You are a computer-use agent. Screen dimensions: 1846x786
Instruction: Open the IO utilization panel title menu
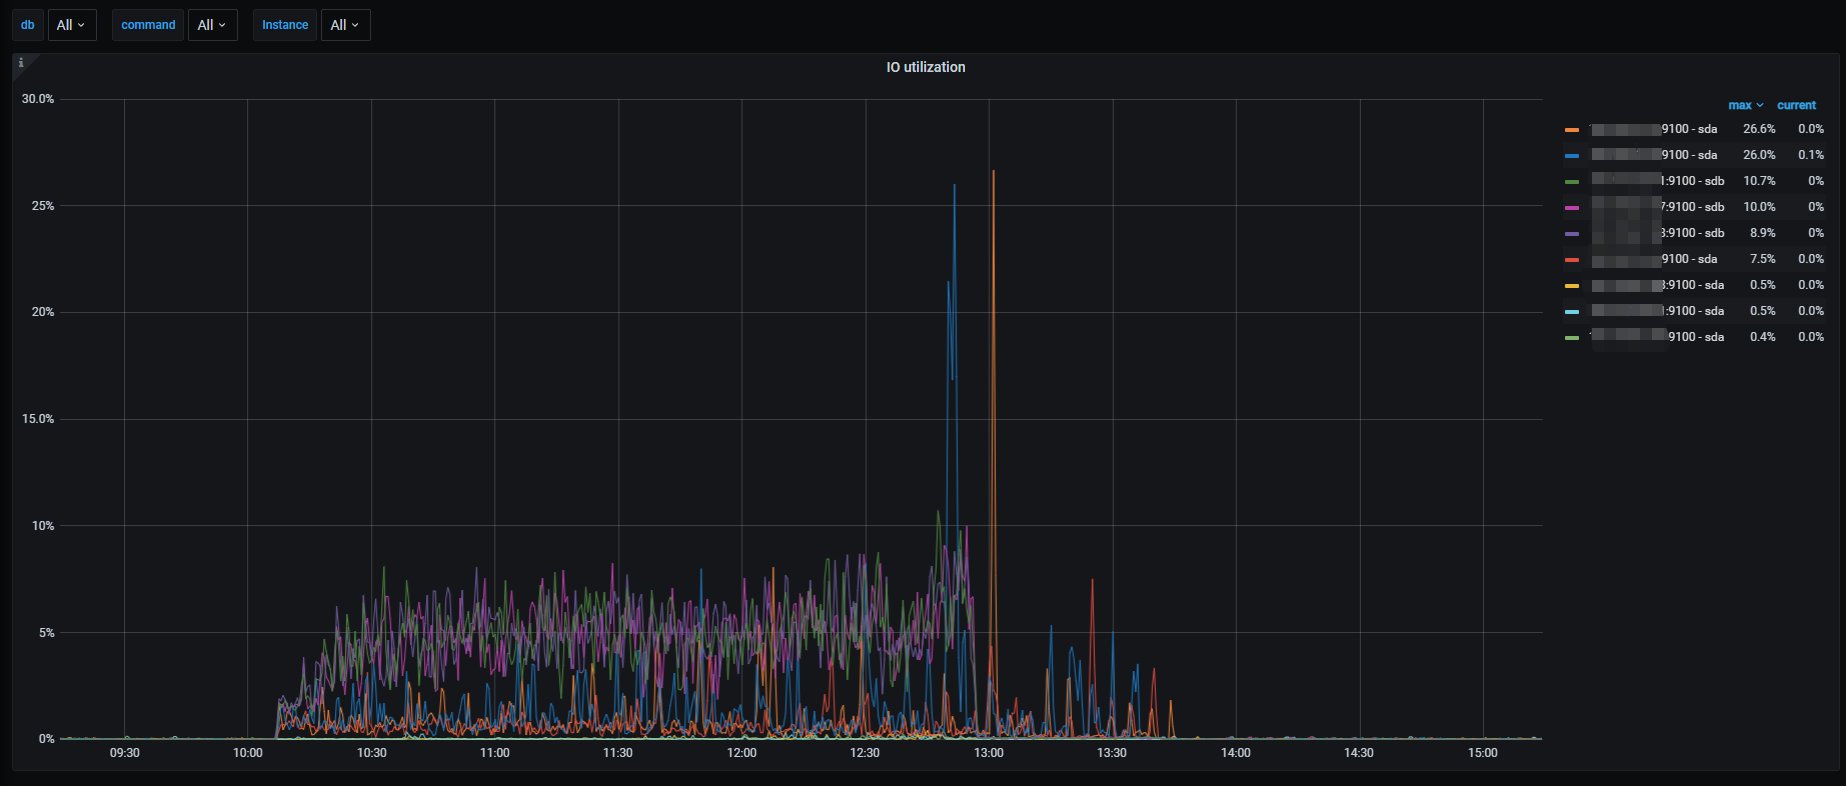[x=926, y=67]
